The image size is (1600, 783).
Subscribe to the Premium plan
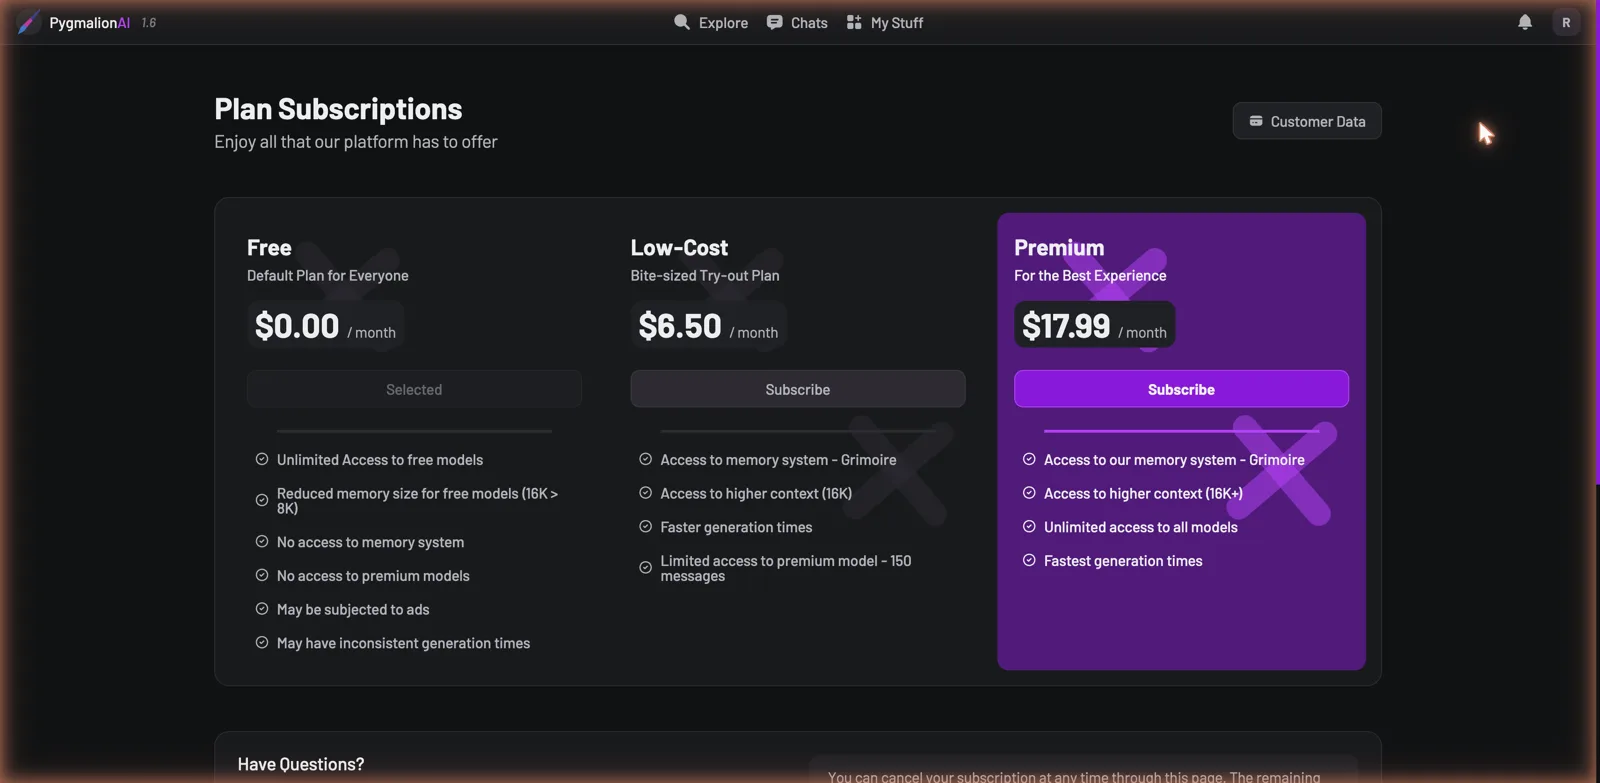[1181, 389]
